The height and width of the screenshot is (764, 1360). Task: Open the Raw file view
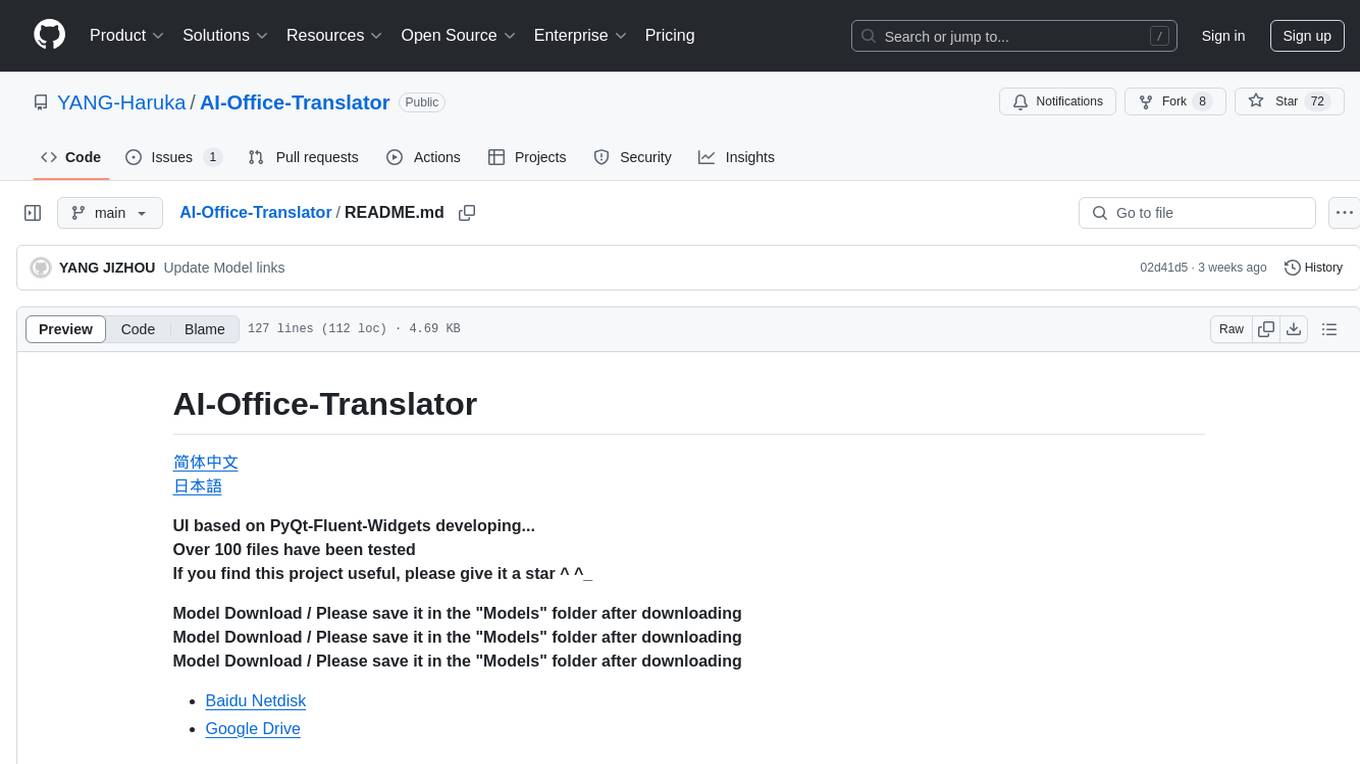click(x=1231, y=329)
